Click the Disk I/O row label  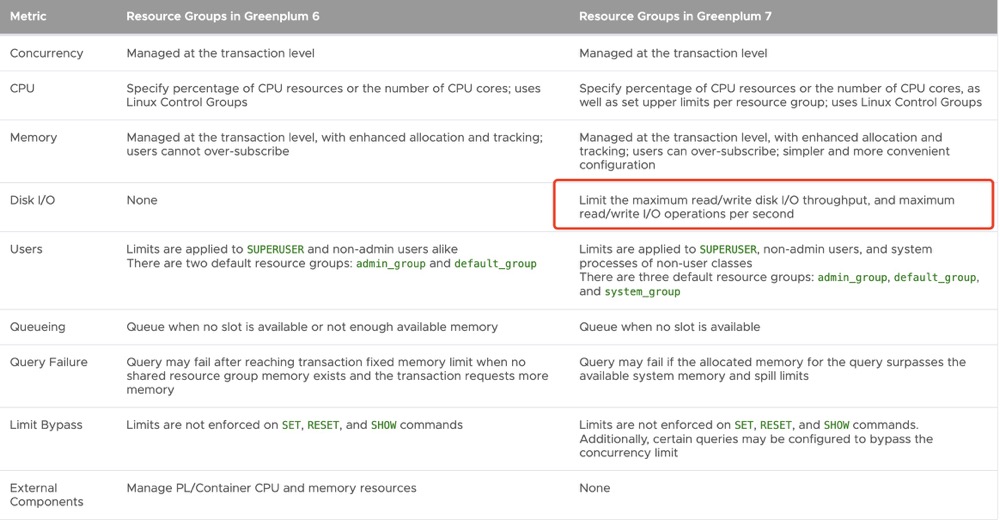pyautogui.click(x=32, y=200)
